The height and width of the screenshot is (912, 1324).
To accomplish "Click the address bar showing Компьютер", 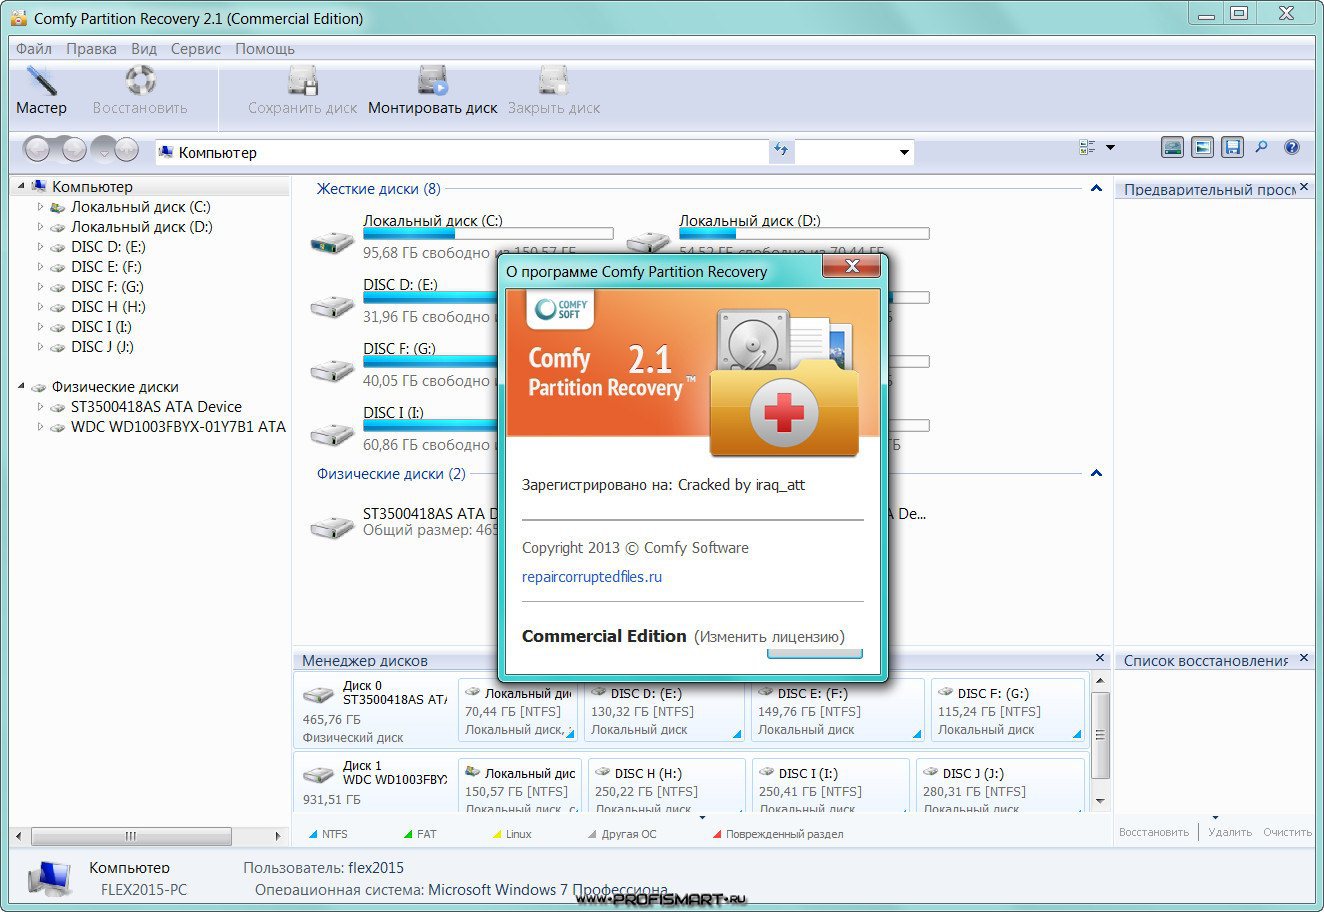I will pyautogui.click(x=462, y=152).
